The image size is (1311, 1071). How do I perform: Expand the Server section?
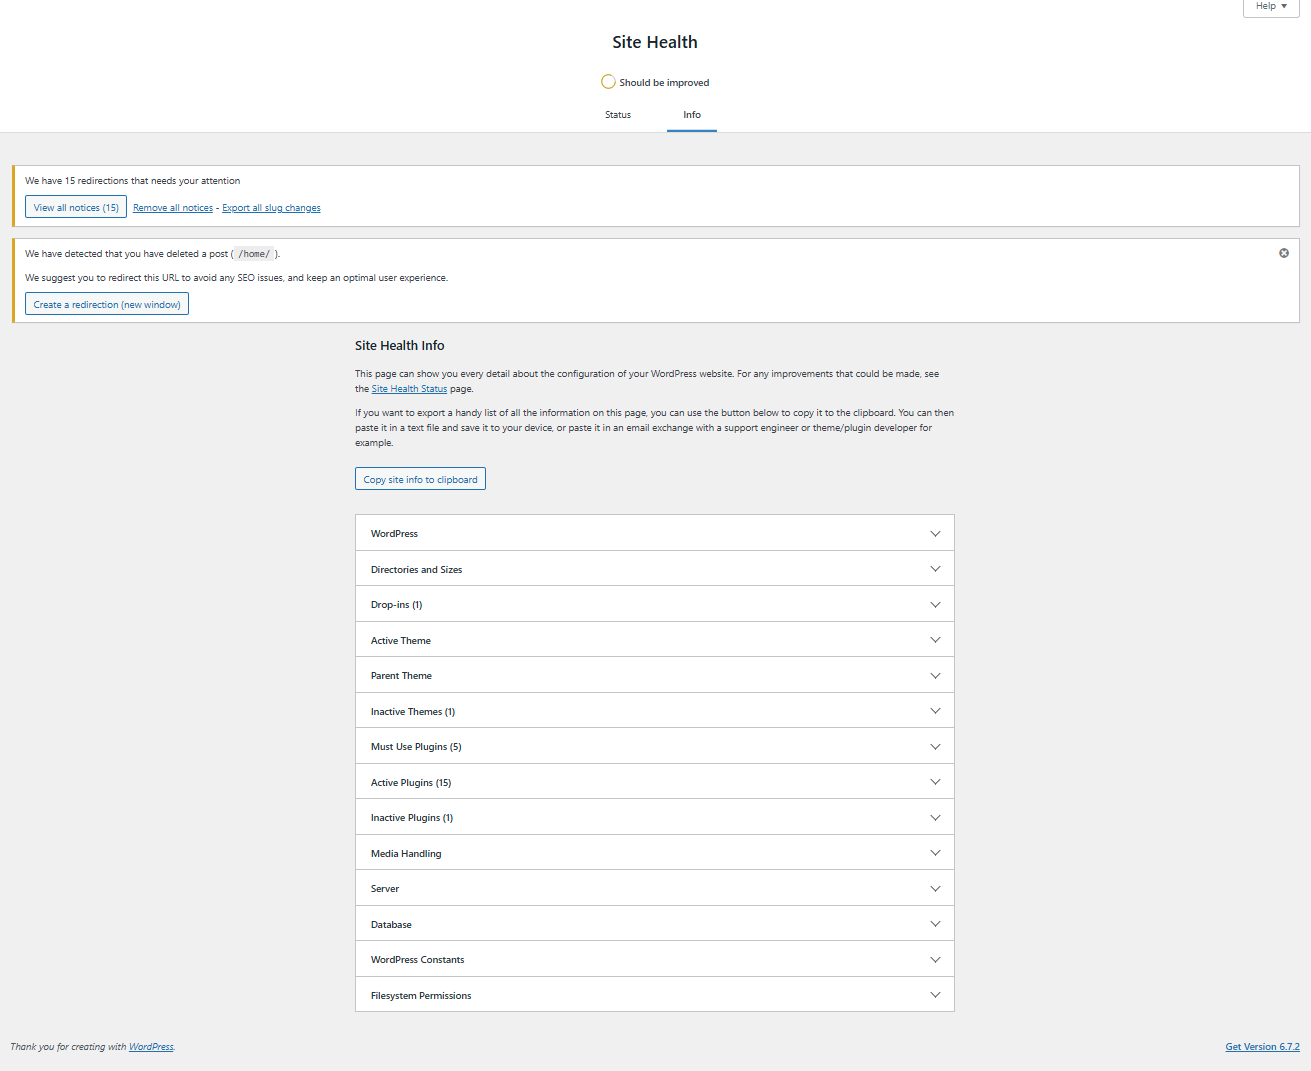[655, 888]
